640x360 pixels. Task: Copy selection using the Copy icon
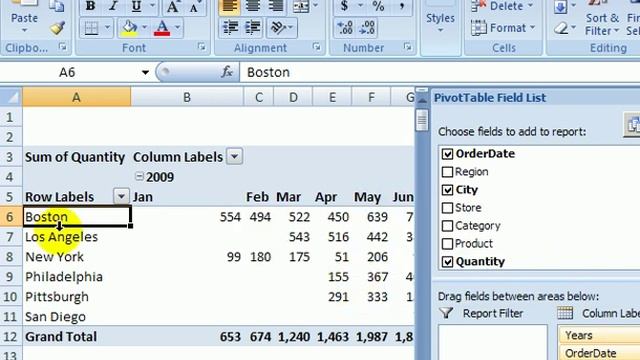57,6
